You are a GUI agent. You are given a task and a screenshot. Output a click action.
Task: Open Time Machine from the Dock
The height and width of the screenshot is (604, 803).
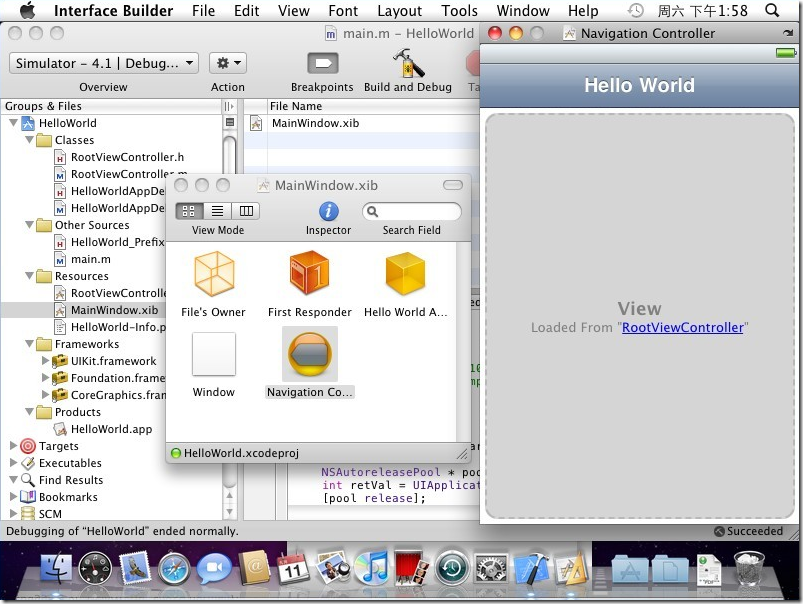(x=451, y=568)
